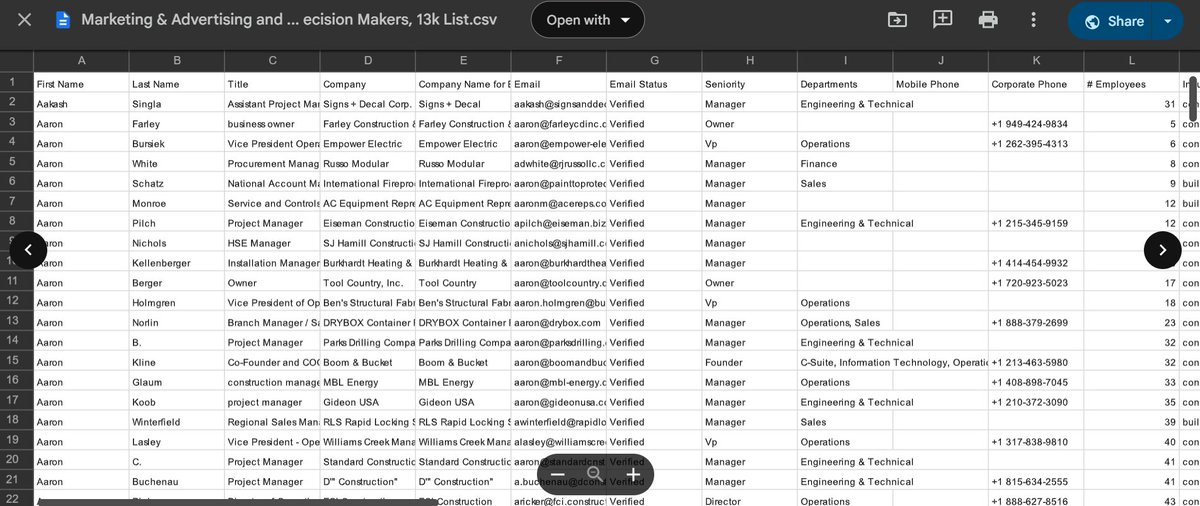This screenshot has height=506, width=1200.
Task: Click the "Tool Country, Inc." cell
Action: click(368, 283)
